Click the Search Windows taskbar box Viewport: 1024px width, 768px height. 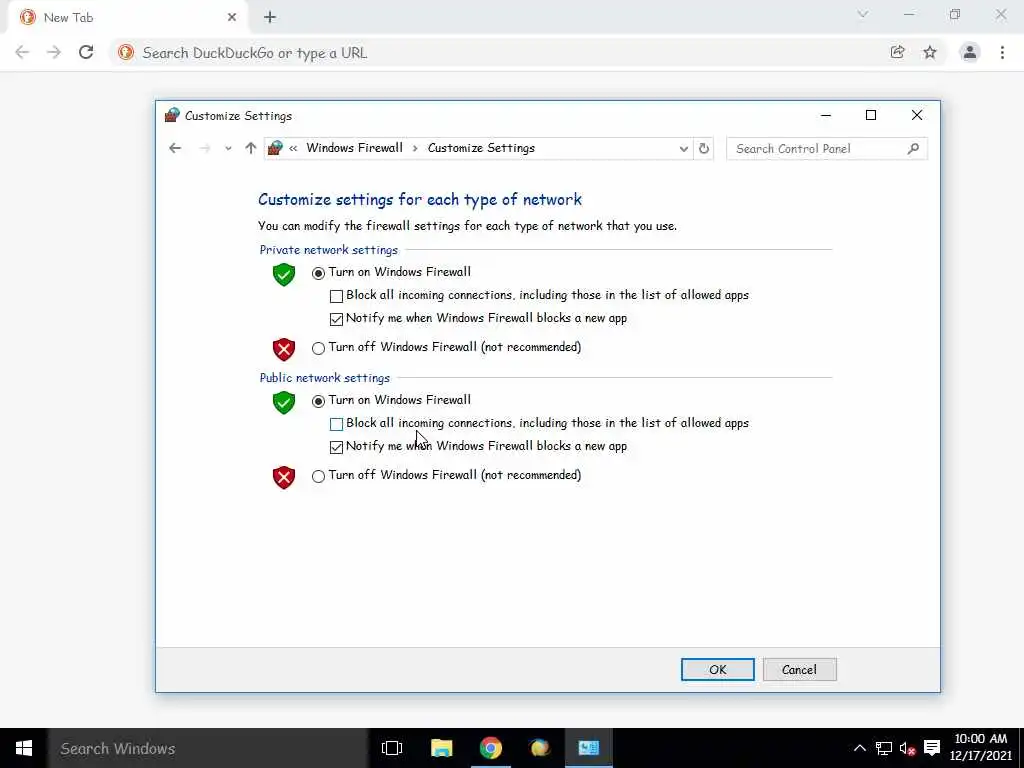[x=208, y=748]
